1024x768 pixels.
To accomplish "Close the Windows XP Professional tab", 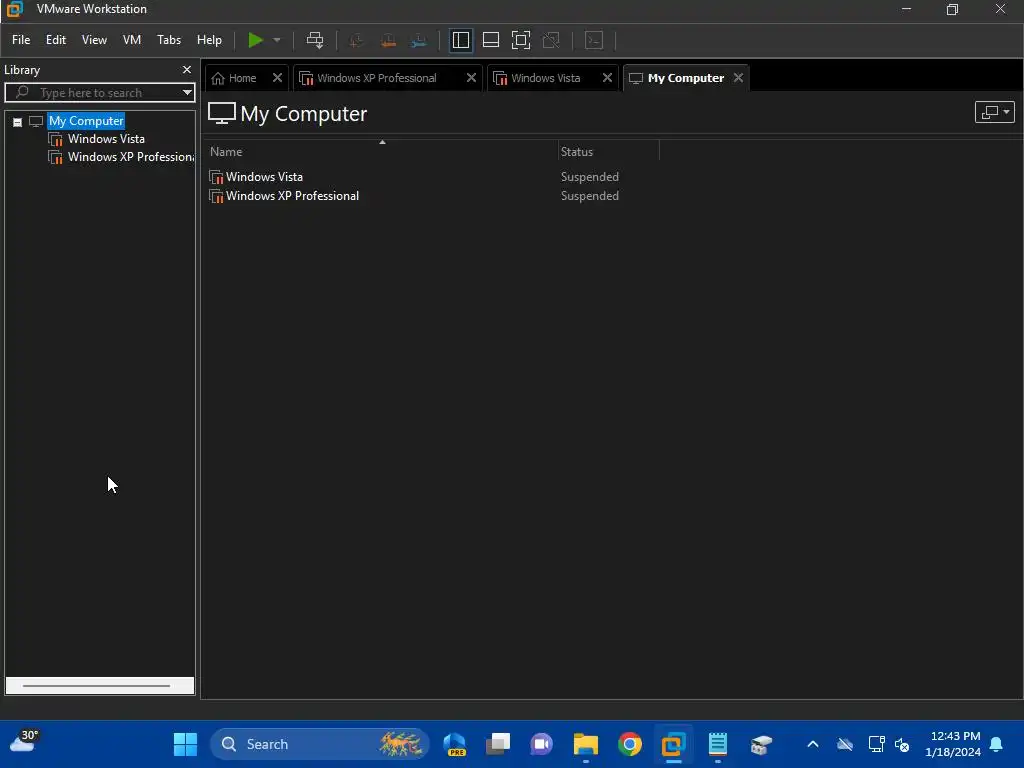I will pos(471,78).
